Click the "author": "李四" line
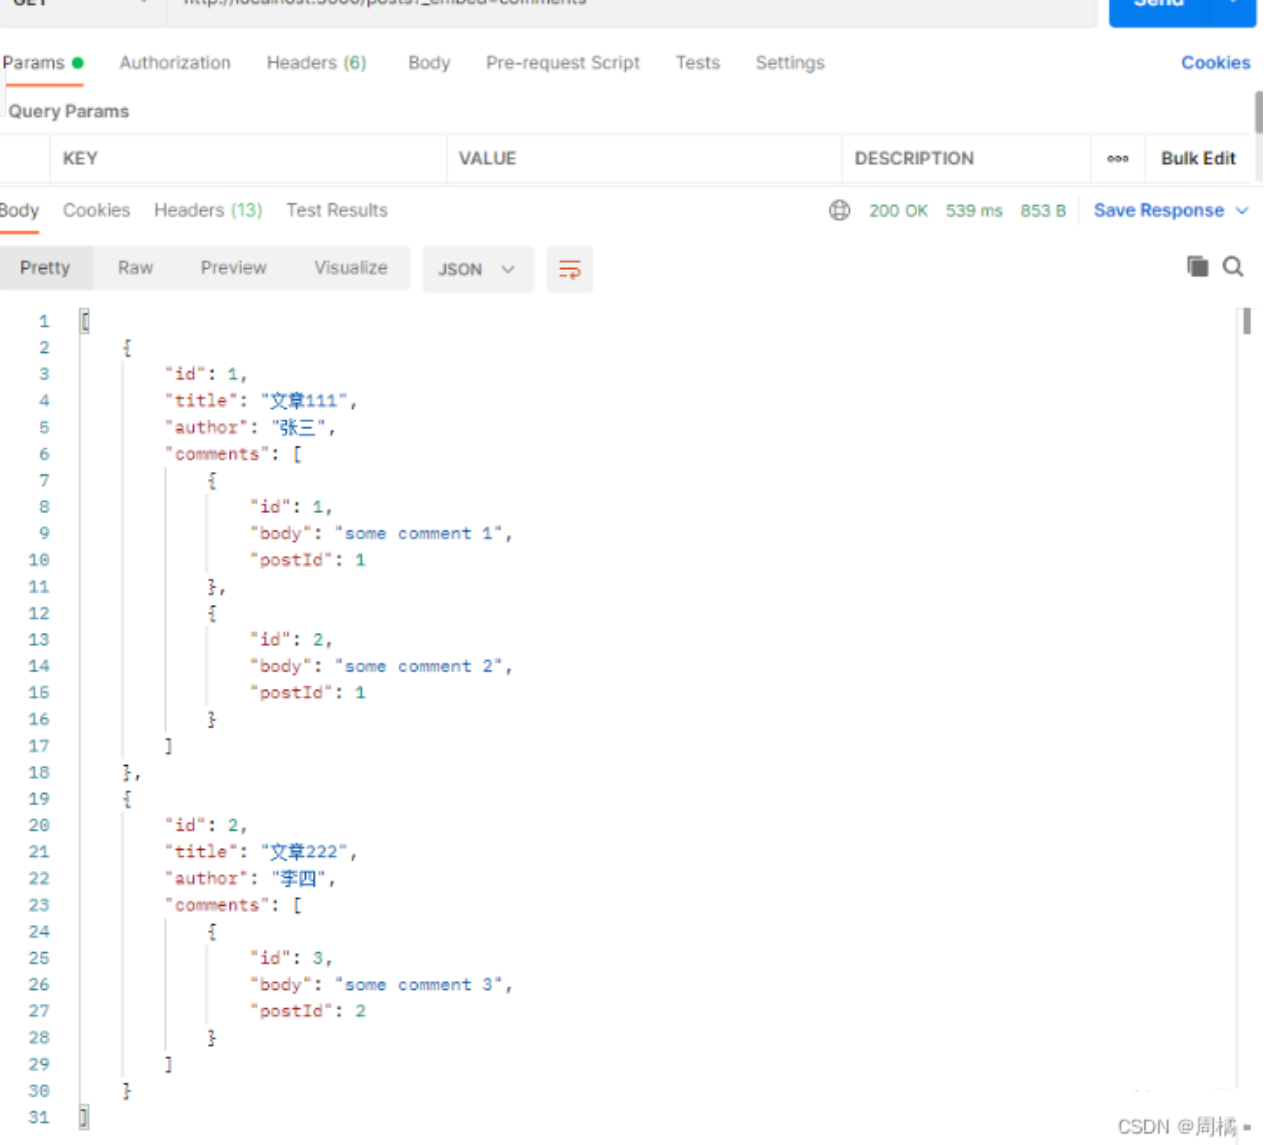 [250, 878]
